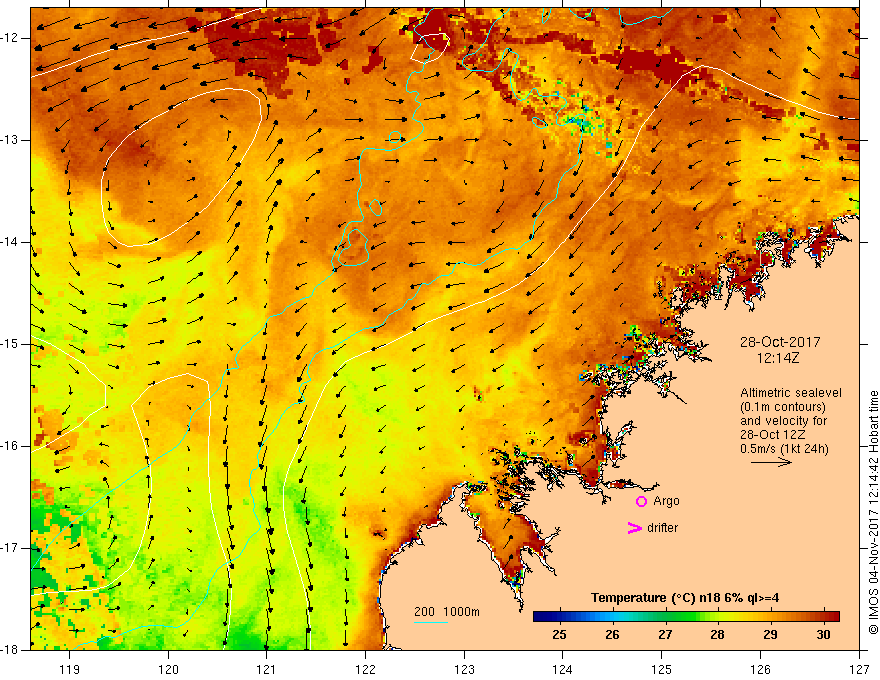Click the magenta Argo circle legend symbol
Viewport: 880px width, 680px height.
tap(641, 501)
